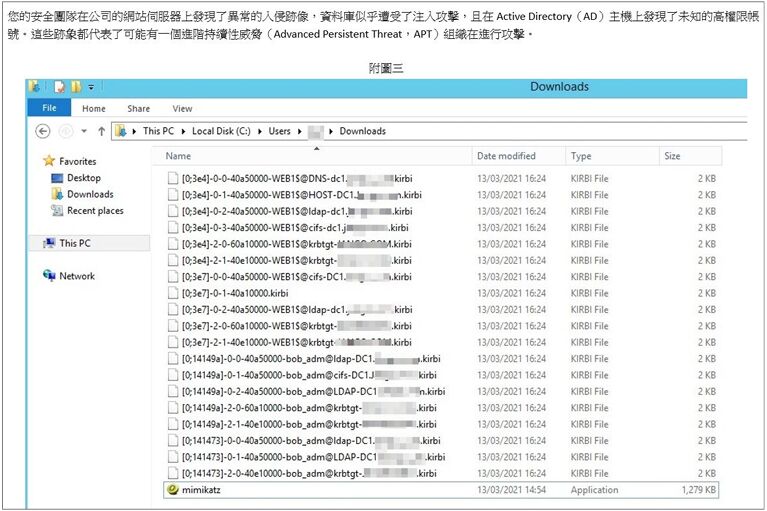Expand the Users breadcrumb chevron
Image resolution: width=767 pixels, height=511 pixels.
298,131
